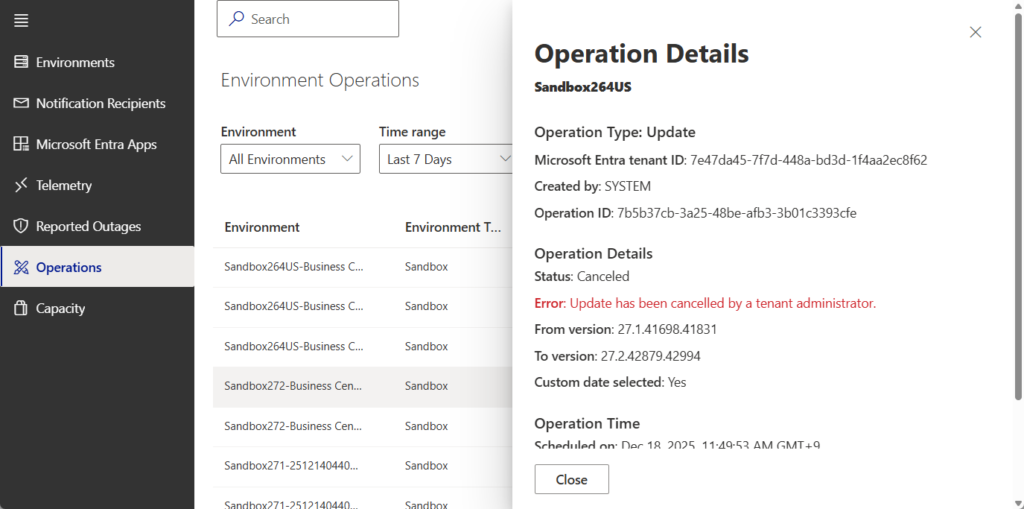This screenshot has width=1024, height=509.
Task: Click the Capacity icon in sidebar
Action: tap(21, 308)
